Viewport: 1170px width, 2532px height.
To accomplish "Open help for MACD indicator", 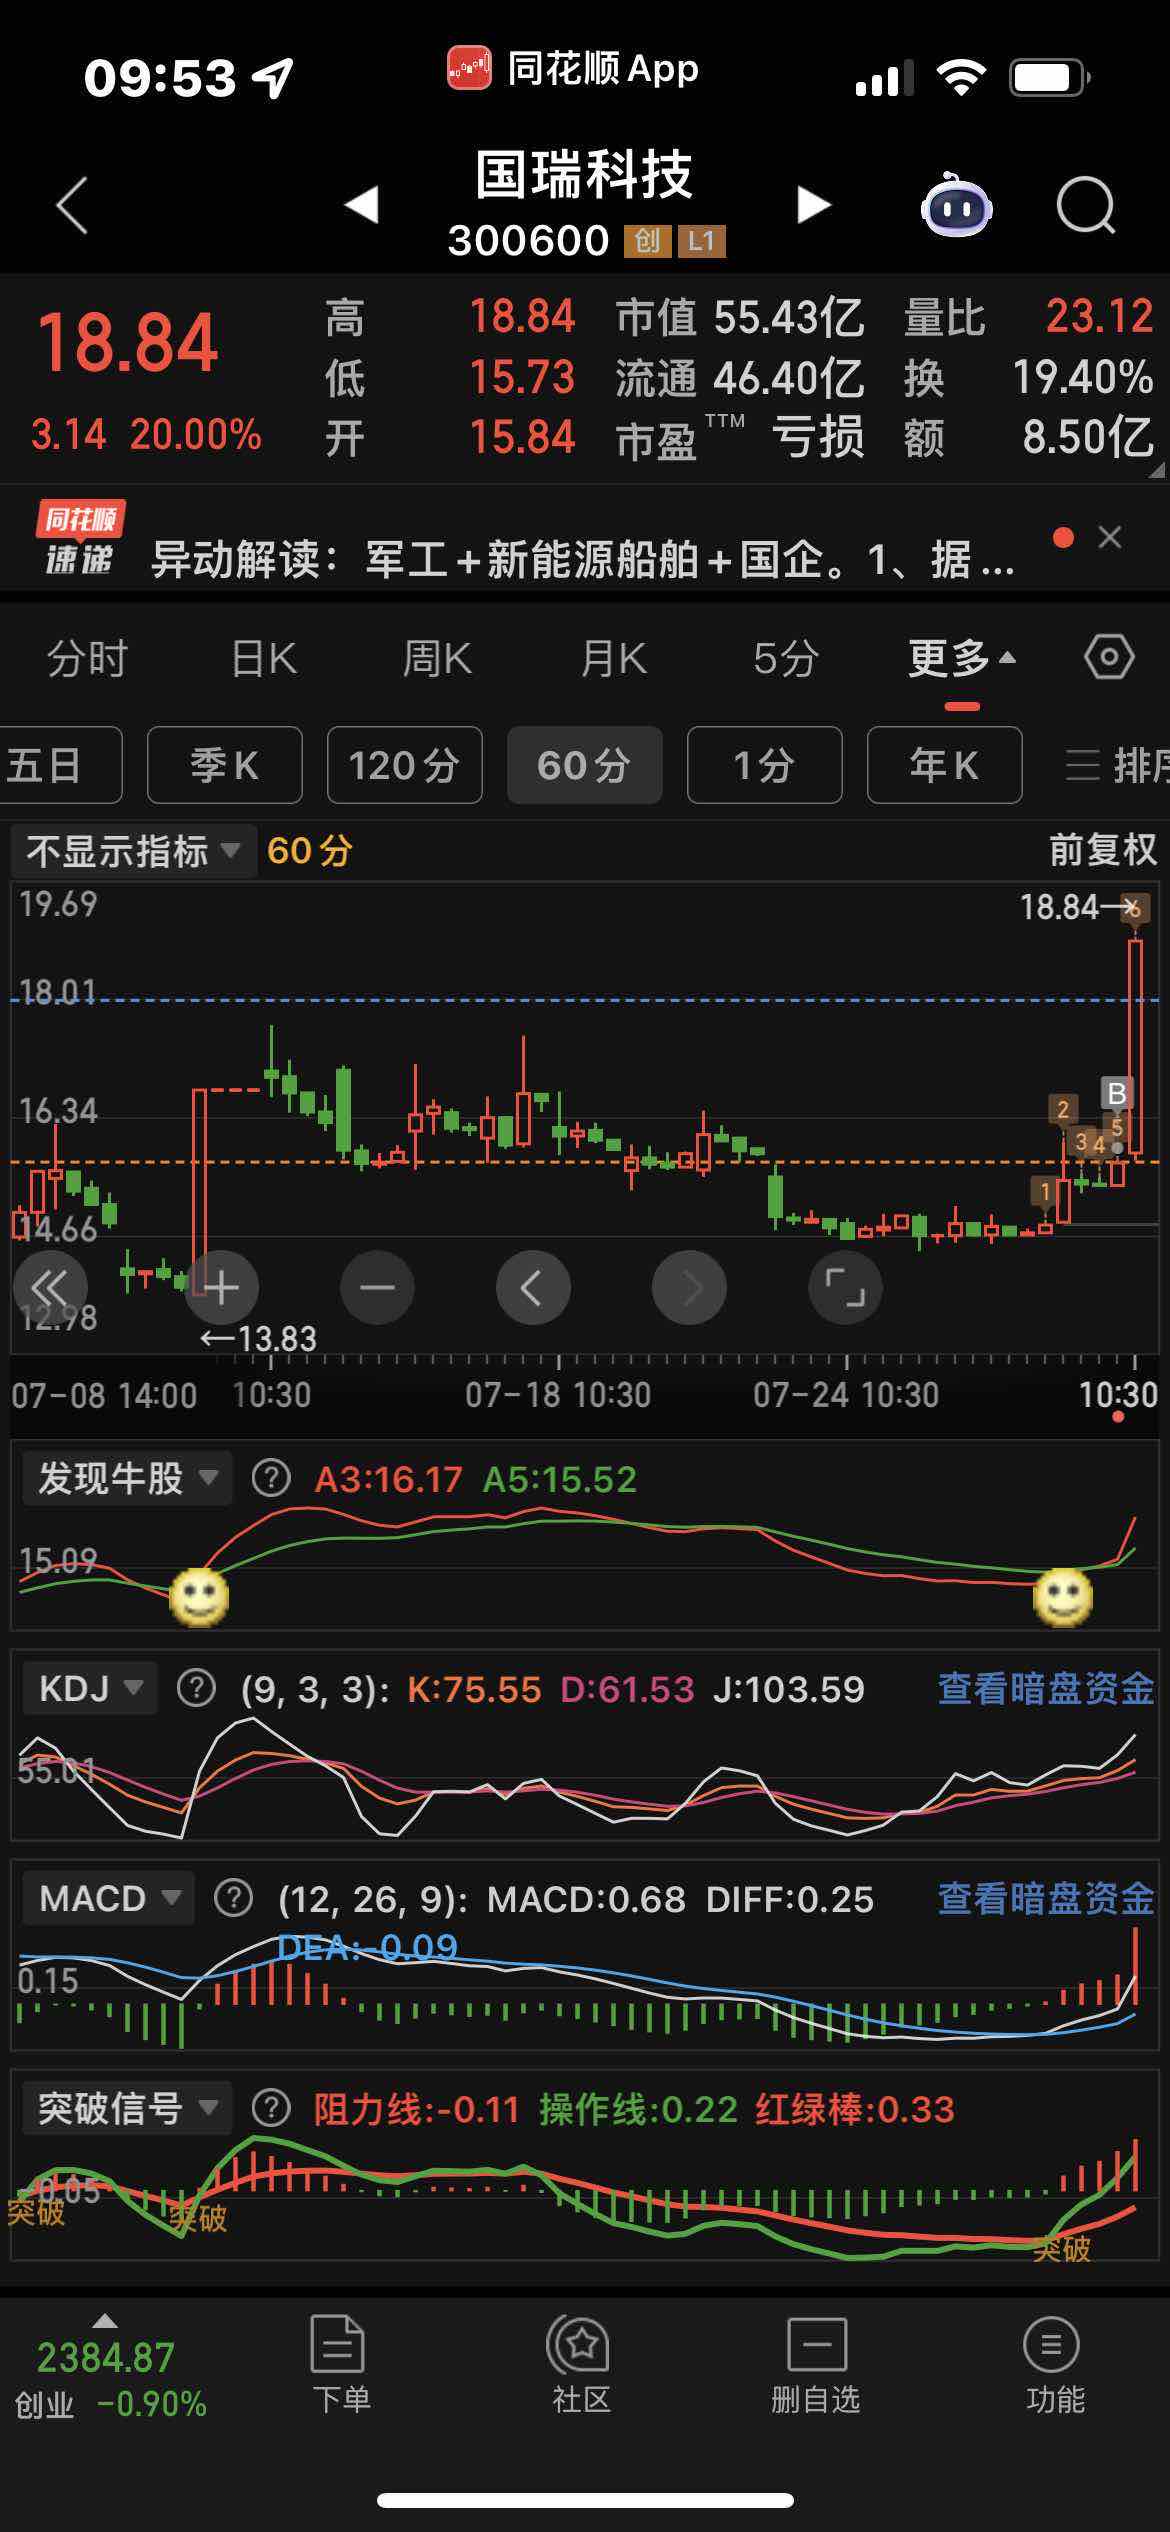I will 234,1898.
